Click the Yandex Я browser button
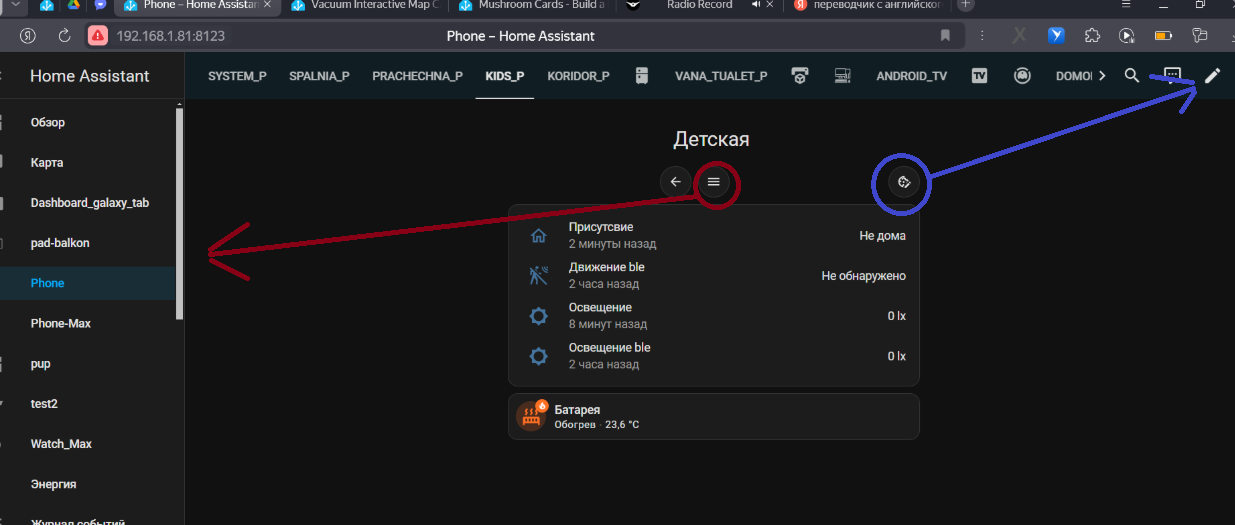Image resolution: width=1235 pixels, height=525 pixels. coord(29,36)
